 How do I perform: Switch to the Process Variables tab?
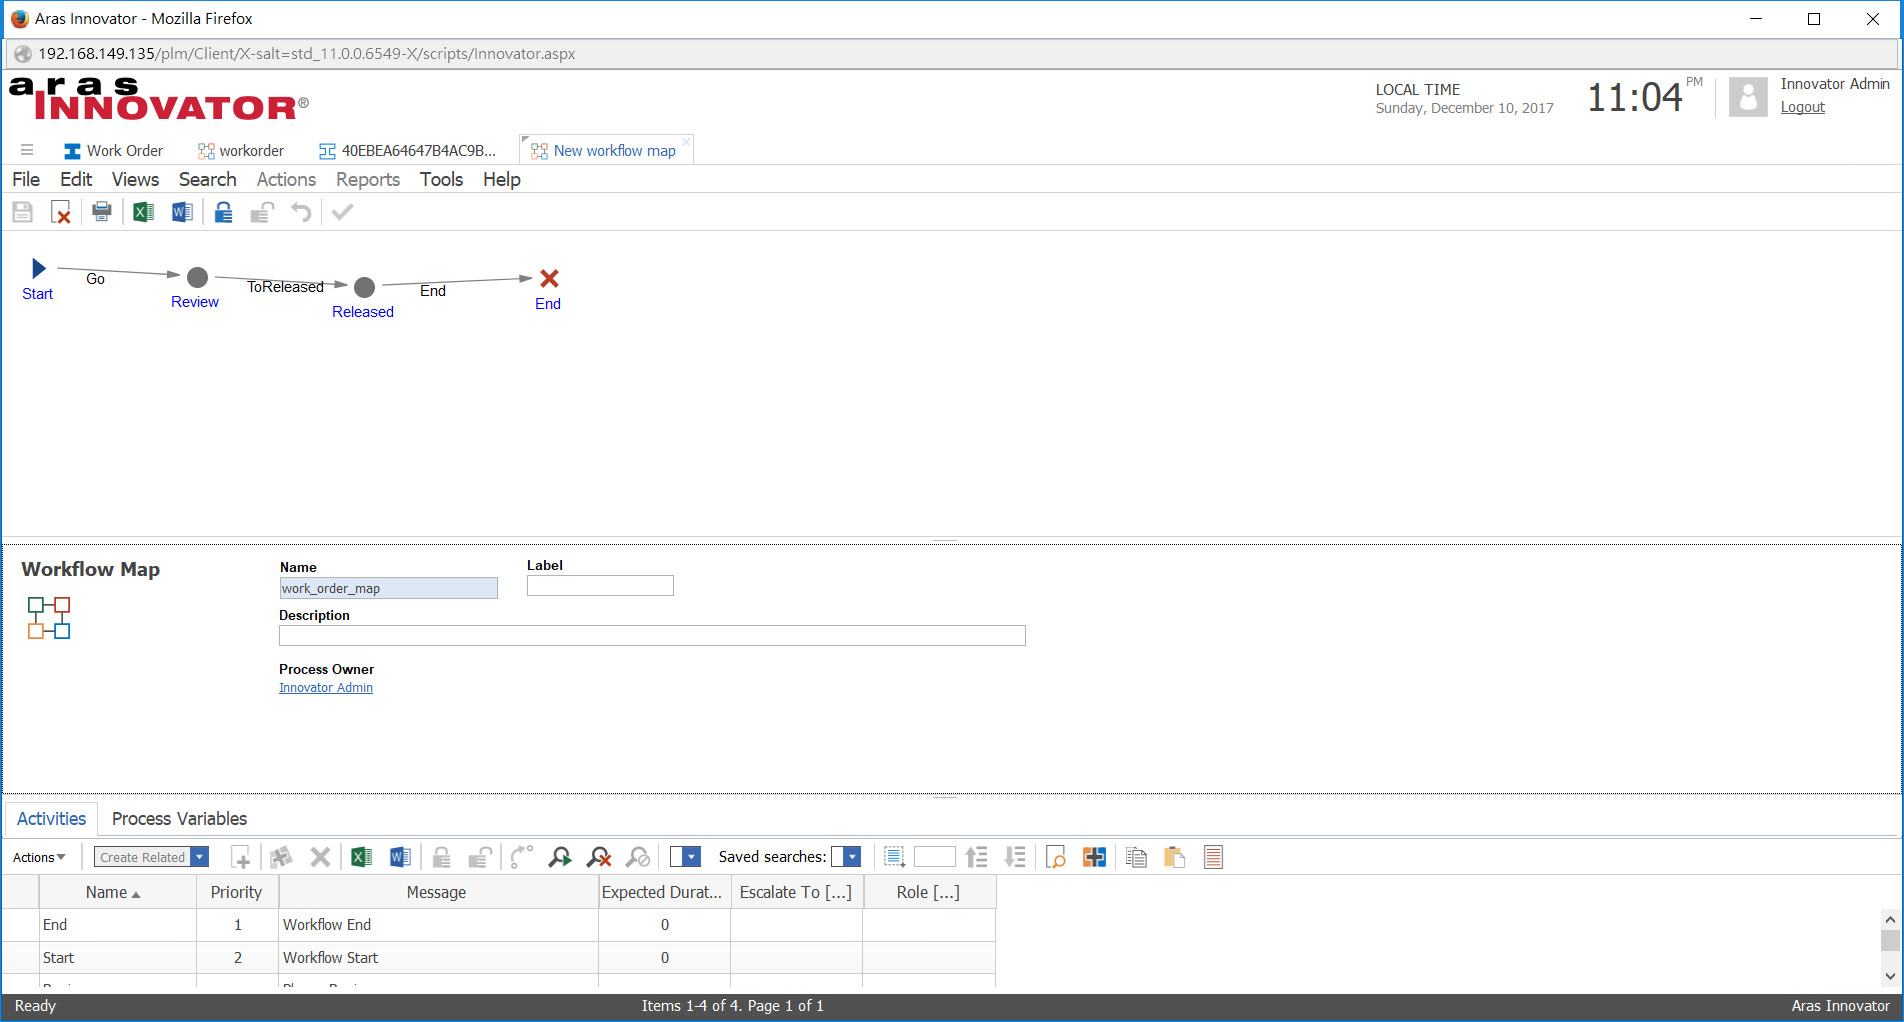point(179,818)
